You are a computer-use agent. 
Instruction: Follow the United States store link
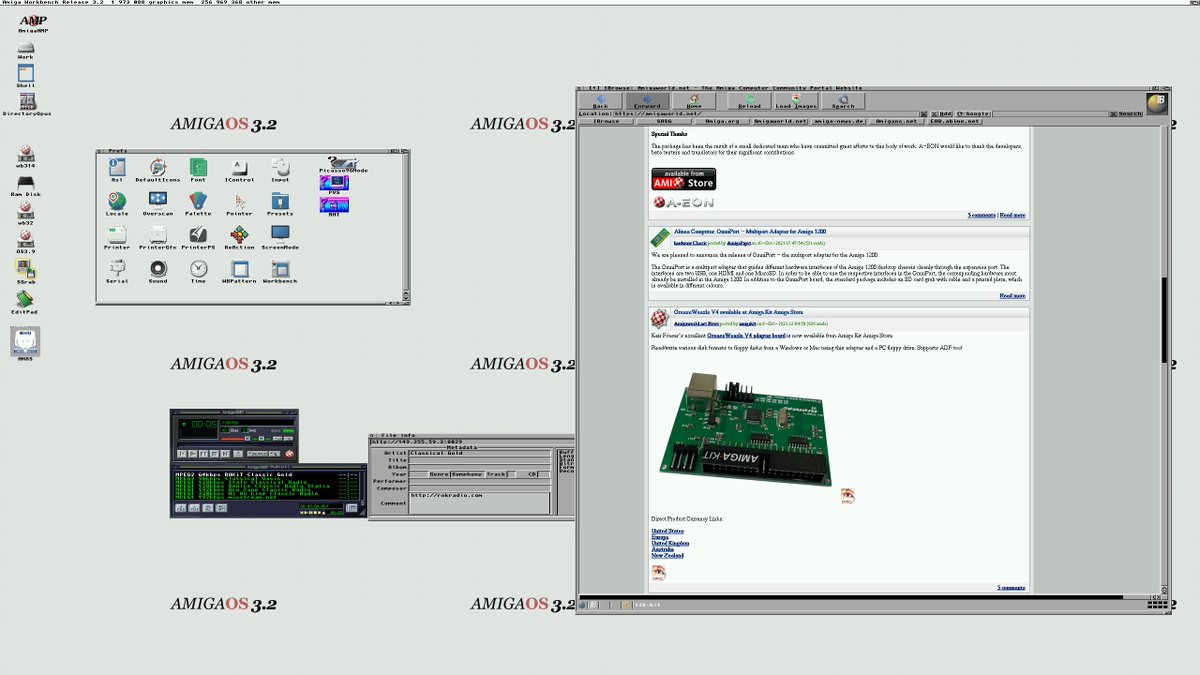click(x=667, y=531)
